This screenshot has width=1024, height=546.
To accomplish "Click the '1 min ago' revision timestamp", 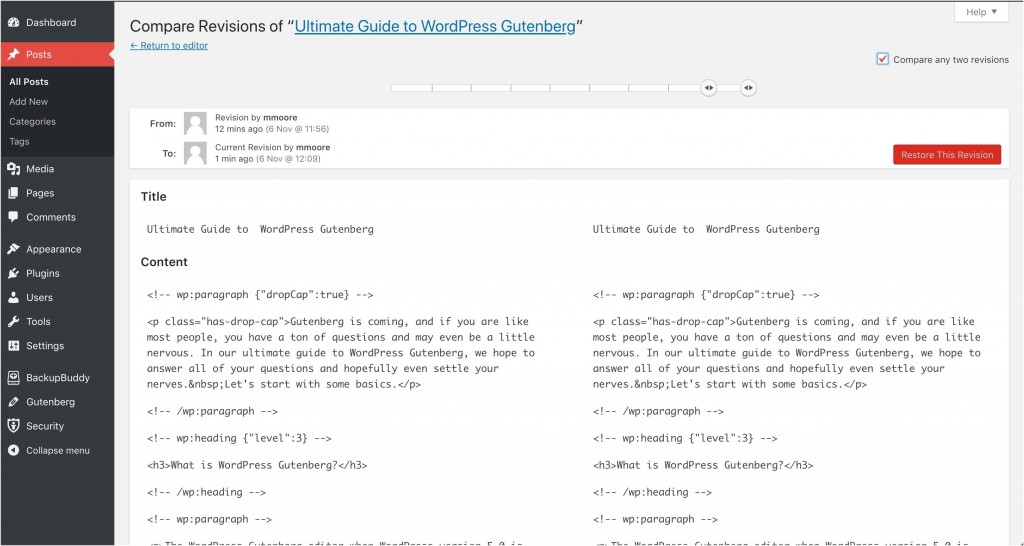I will pos(234,159).
